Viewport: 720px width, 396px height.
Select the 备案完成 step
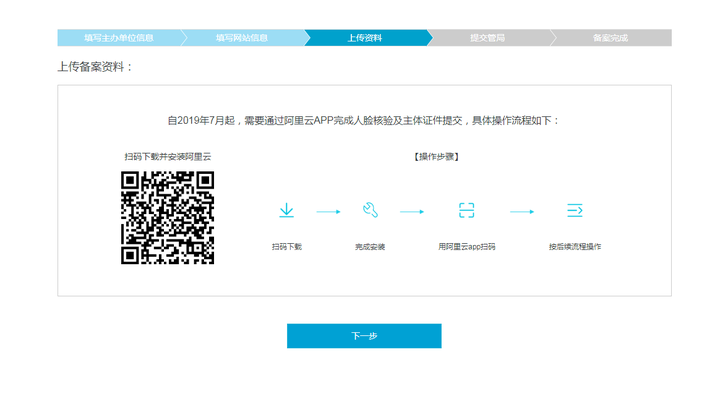(x=610, y=38)
